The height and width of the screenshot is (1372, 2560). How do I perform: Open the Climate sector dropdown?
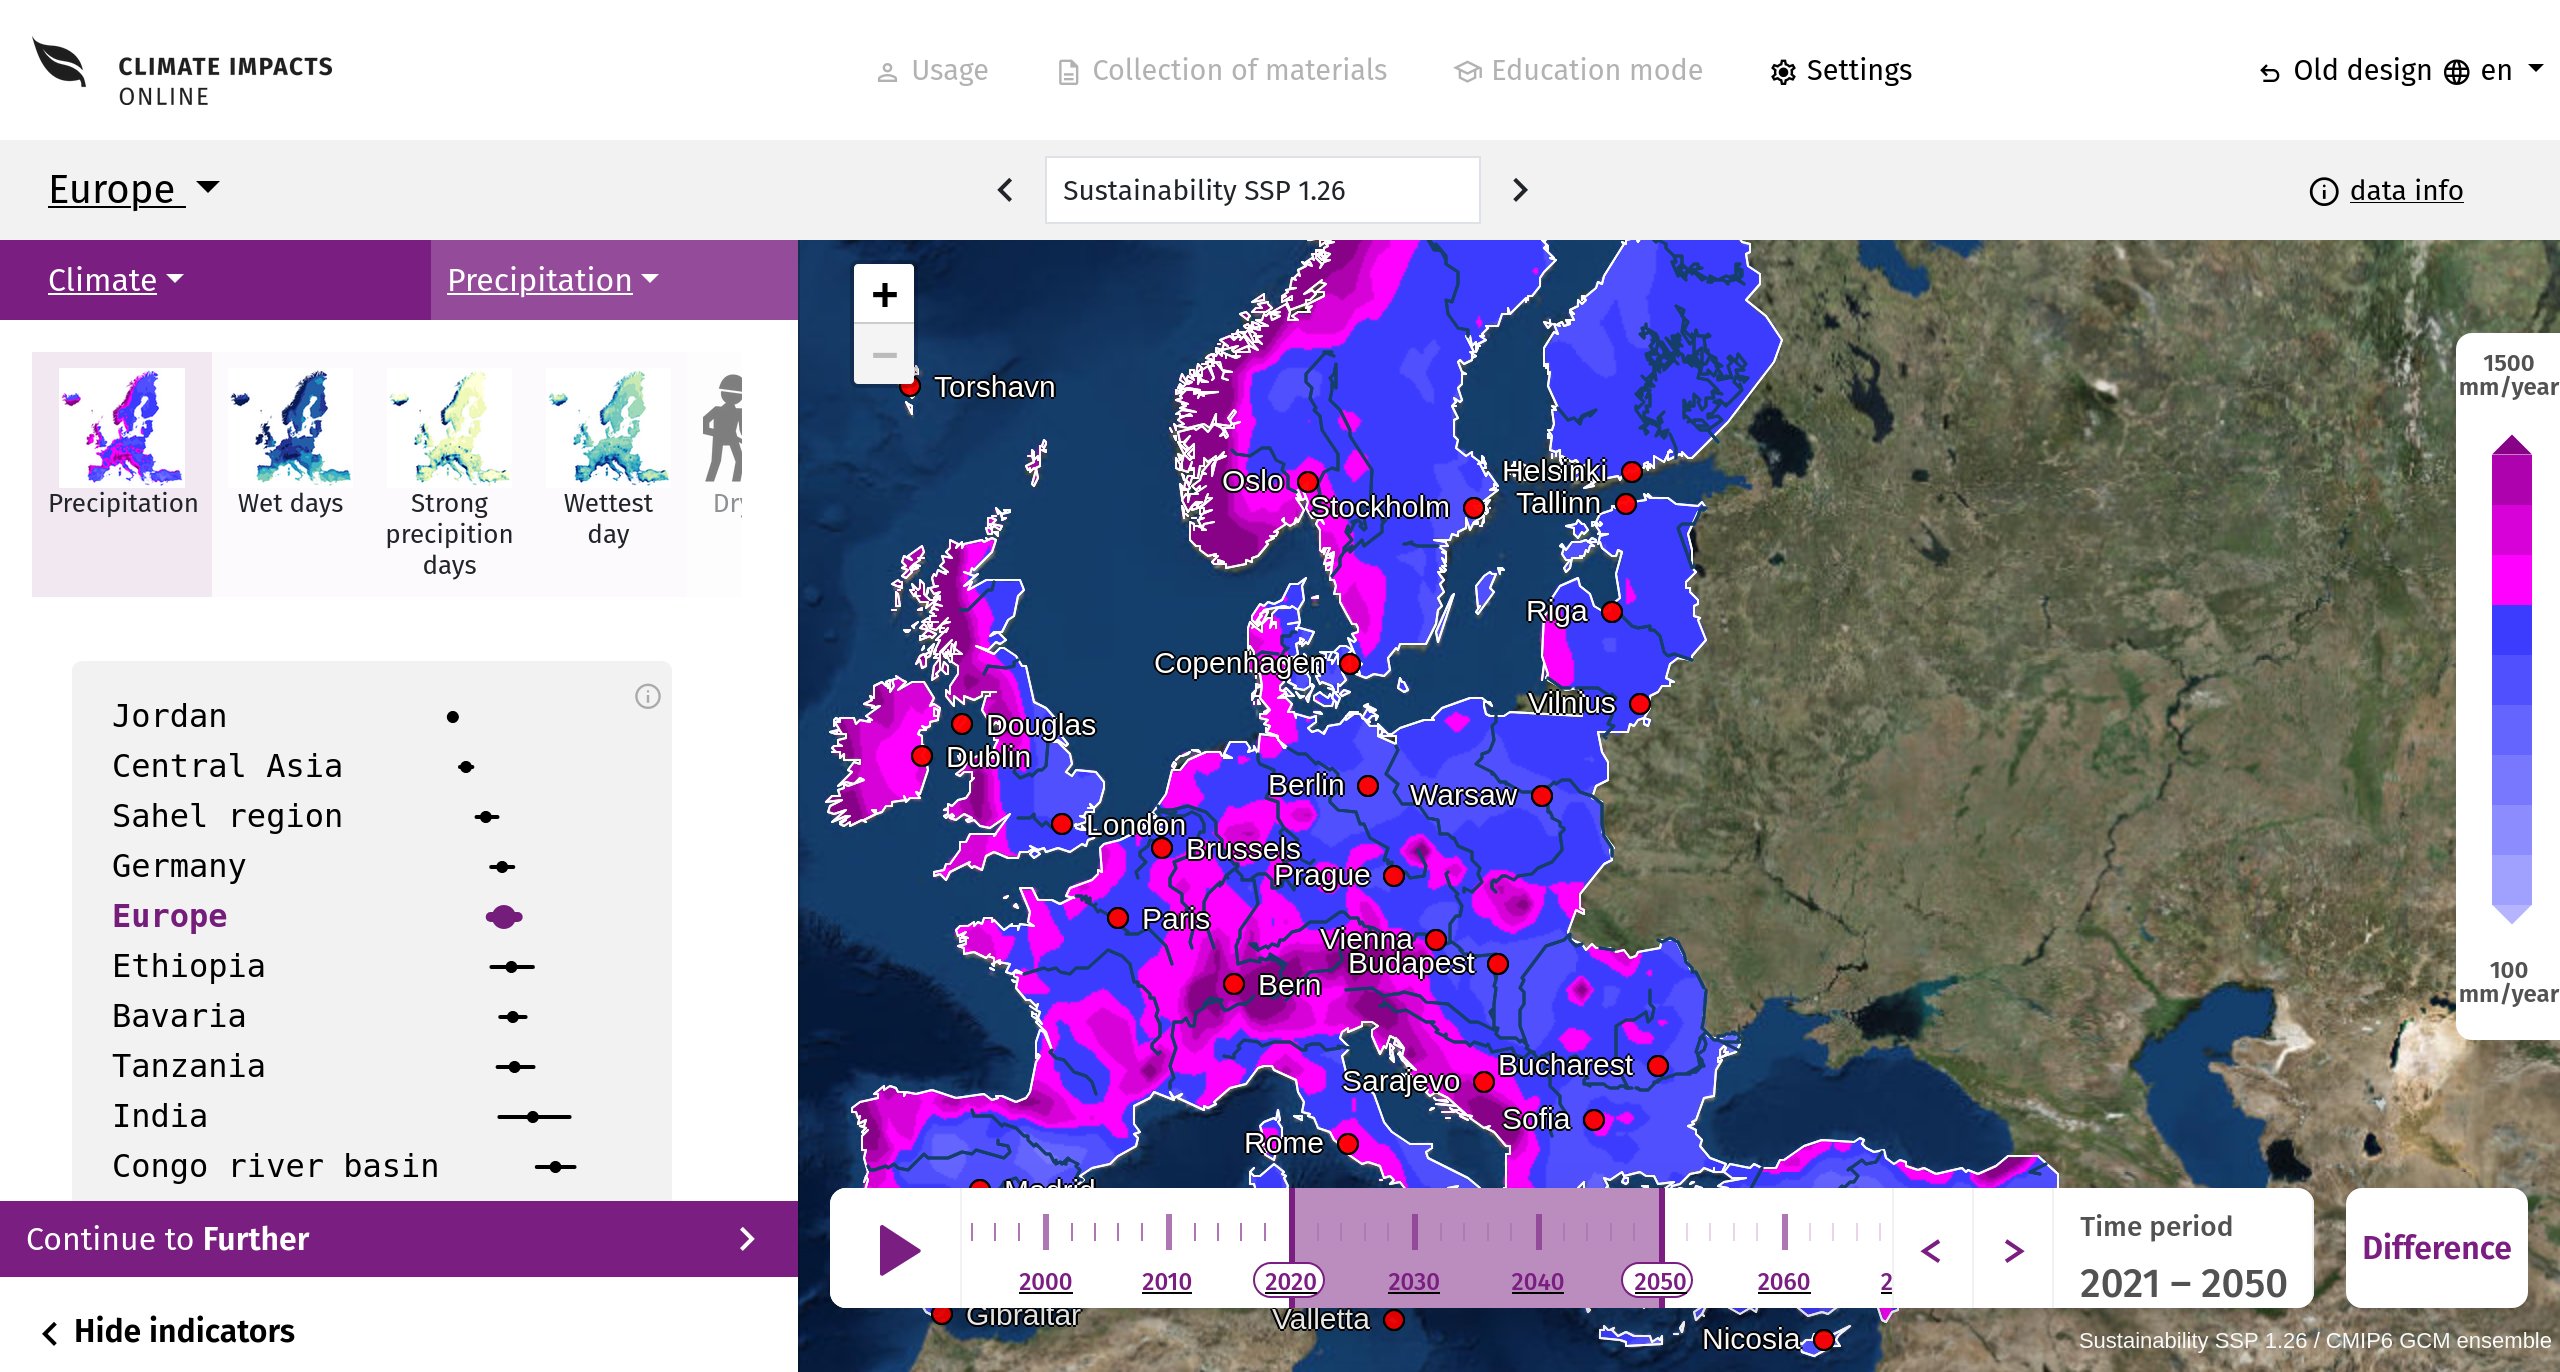point(116,280)
